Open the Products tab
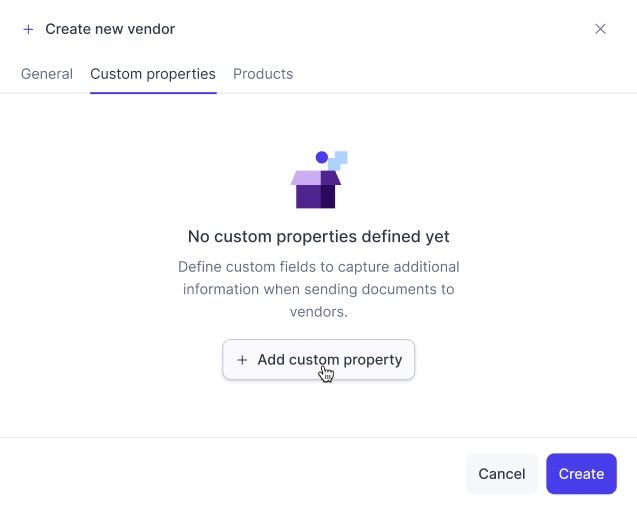The width and height of the screenshot is (637, 506). click(x=263, y=74)
